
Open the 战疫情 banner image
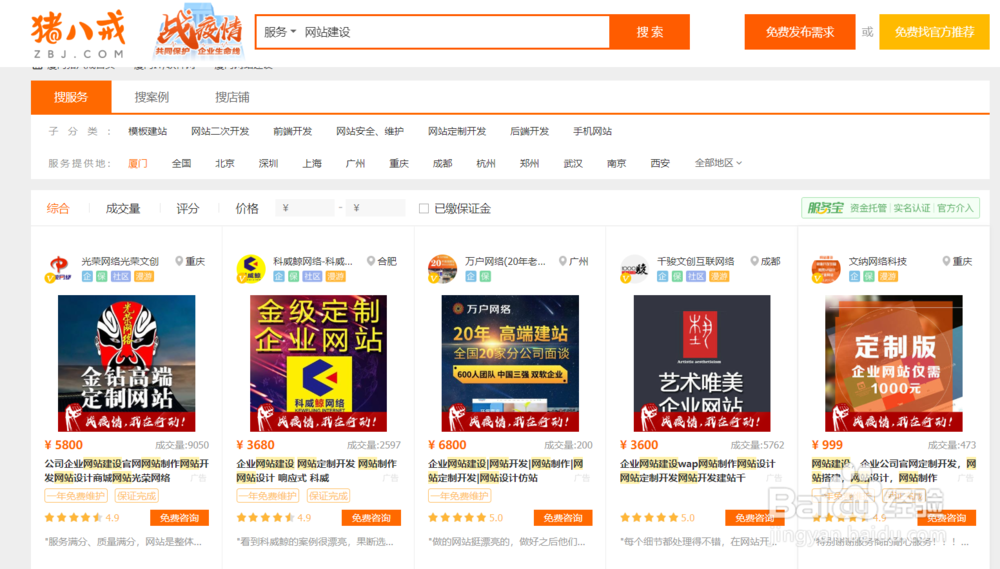[x=199, y=32]
